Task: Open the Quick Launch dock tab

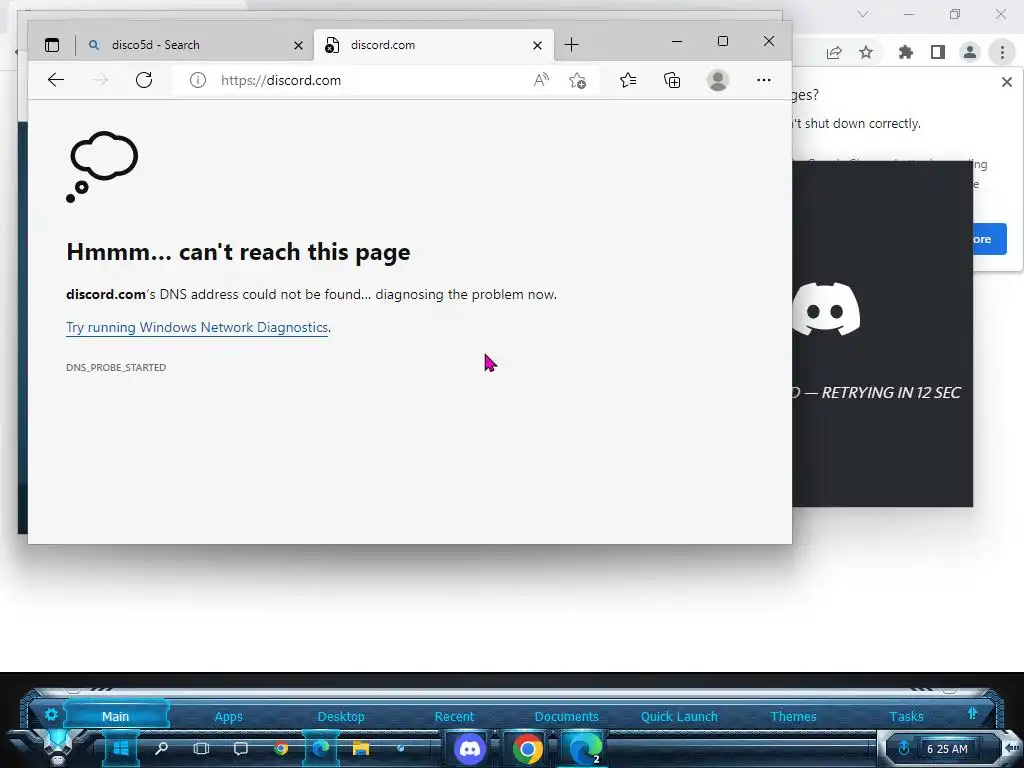Action: click(679, 716)
